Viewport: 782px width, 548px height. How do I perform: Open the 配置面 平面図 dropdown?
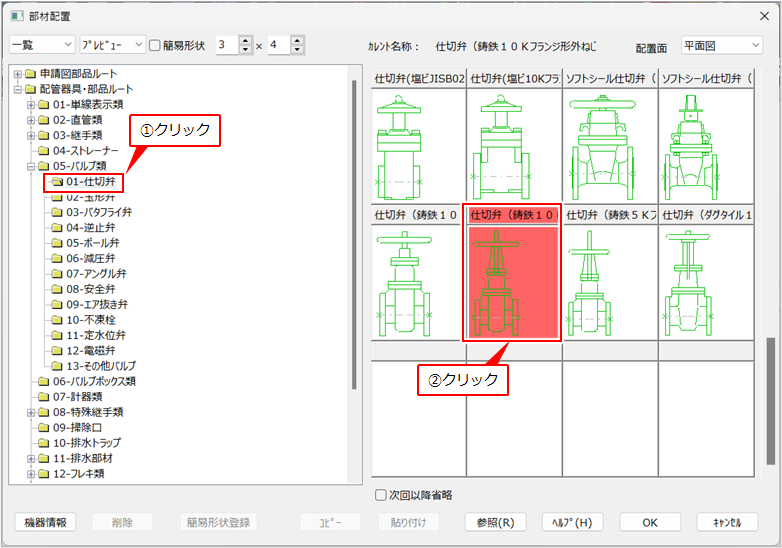pos(720,45)
